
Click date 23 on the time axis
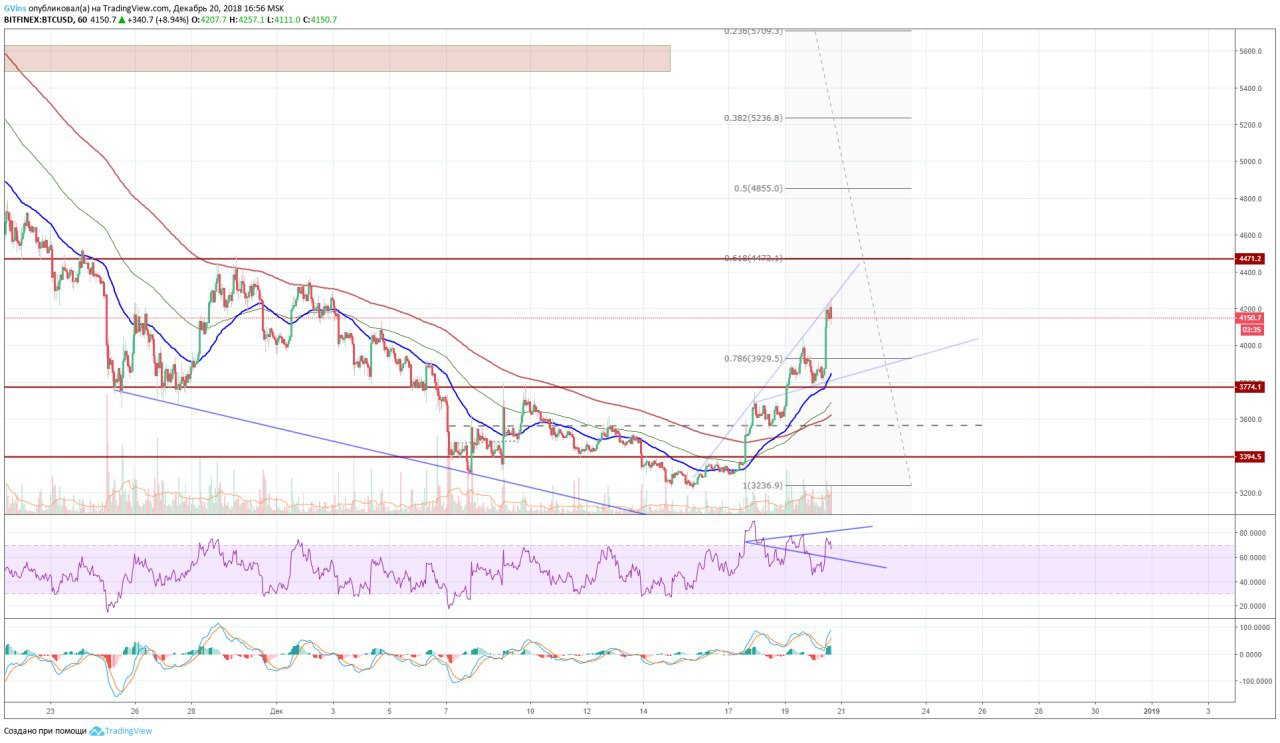coord(50,711)
